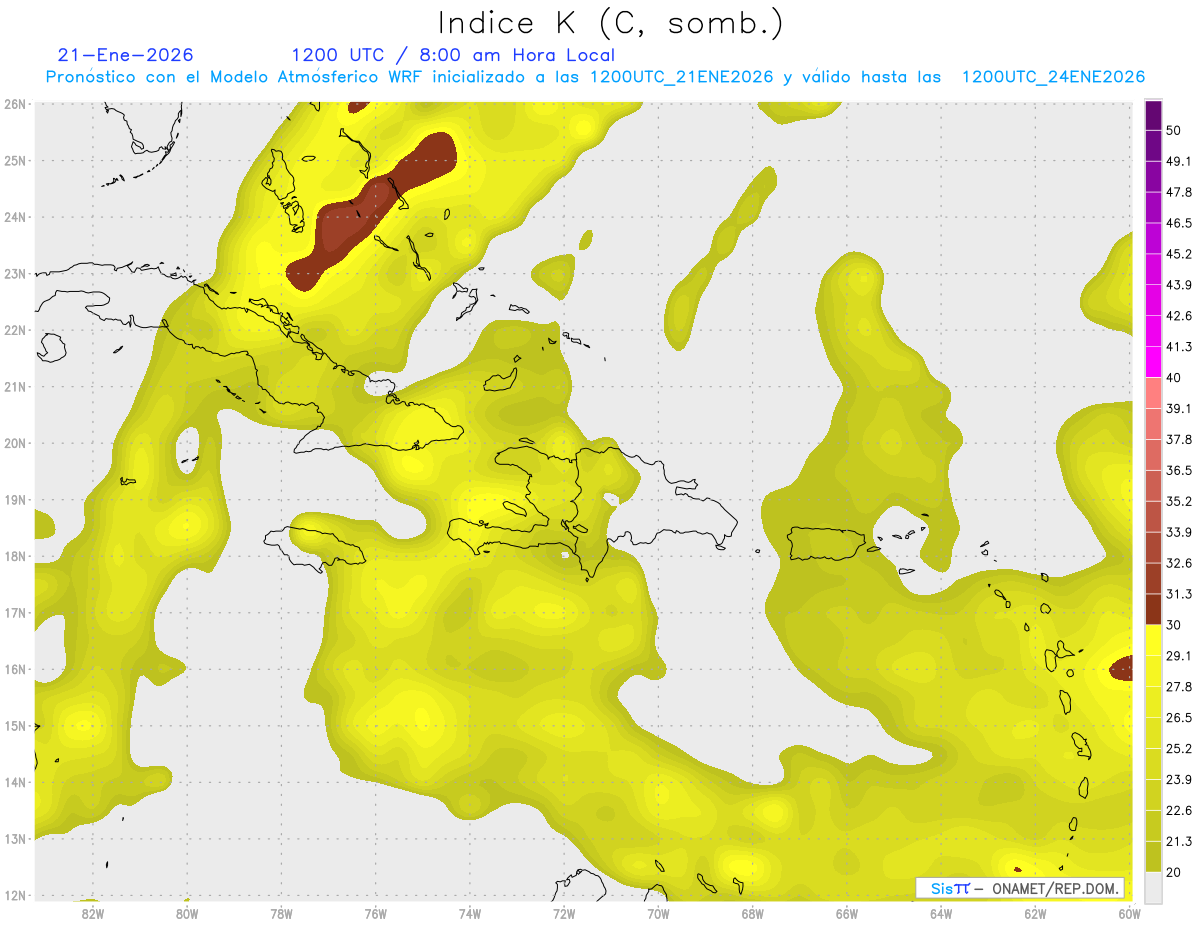Click the '68W' longitude label

tap(753, 913)
